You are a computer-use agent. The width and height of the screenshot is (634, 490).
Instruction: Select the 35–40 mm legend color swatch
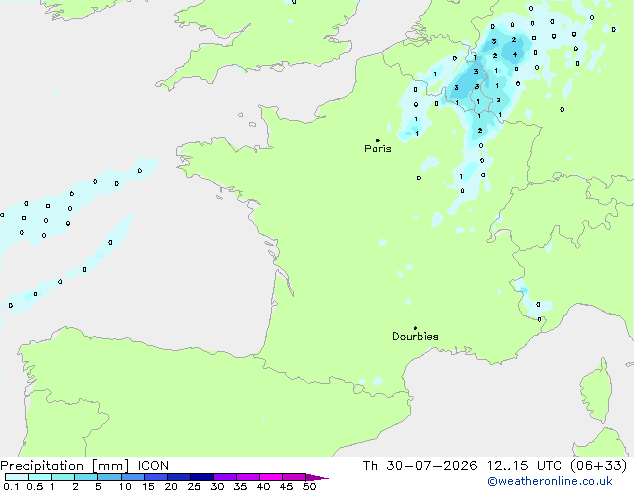247,477
